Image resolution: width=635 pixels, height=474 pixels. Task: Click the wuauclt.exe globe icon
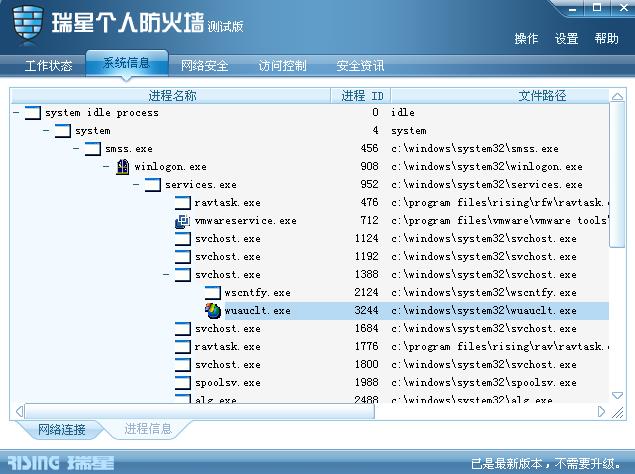click(x=213, y=311)
